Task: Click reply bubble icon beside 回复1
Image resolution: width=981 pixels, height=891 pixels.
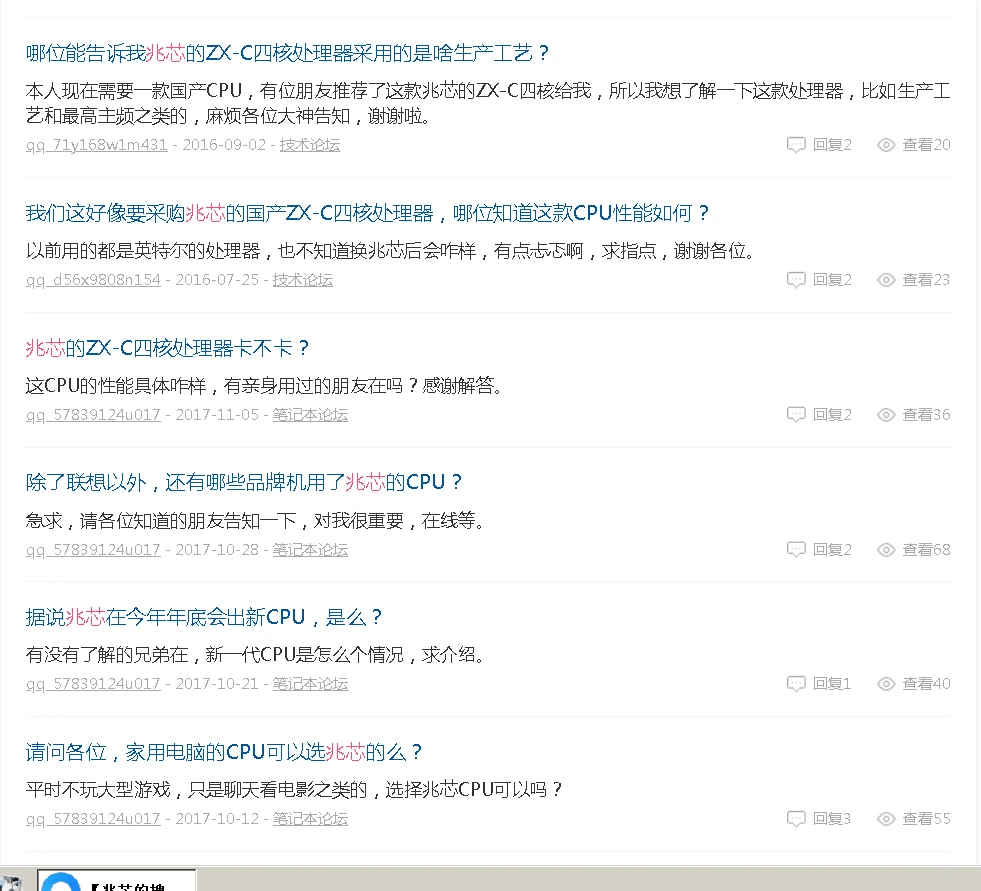Action: [x=796, y=684]
